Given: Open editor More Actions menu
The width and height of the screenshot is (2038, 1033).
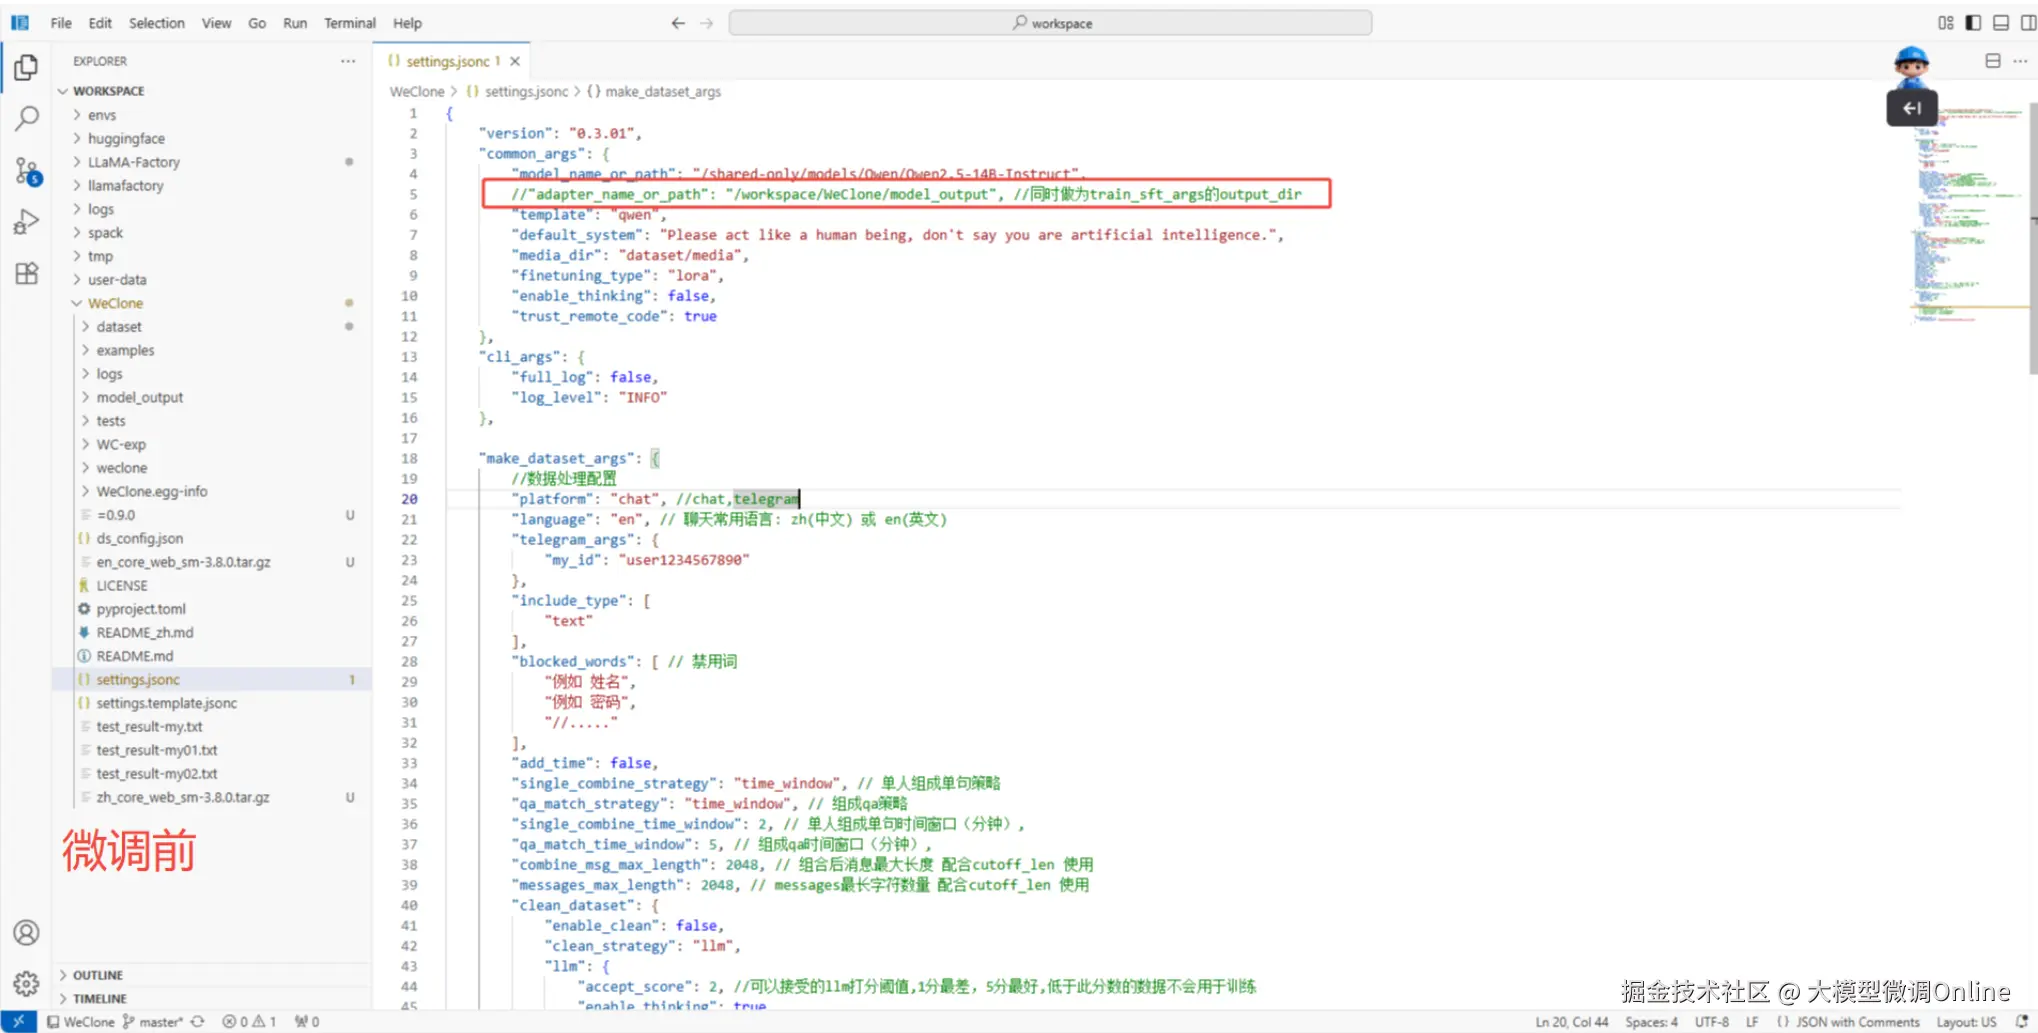Looking at the screenshot, I should 2020,61.
